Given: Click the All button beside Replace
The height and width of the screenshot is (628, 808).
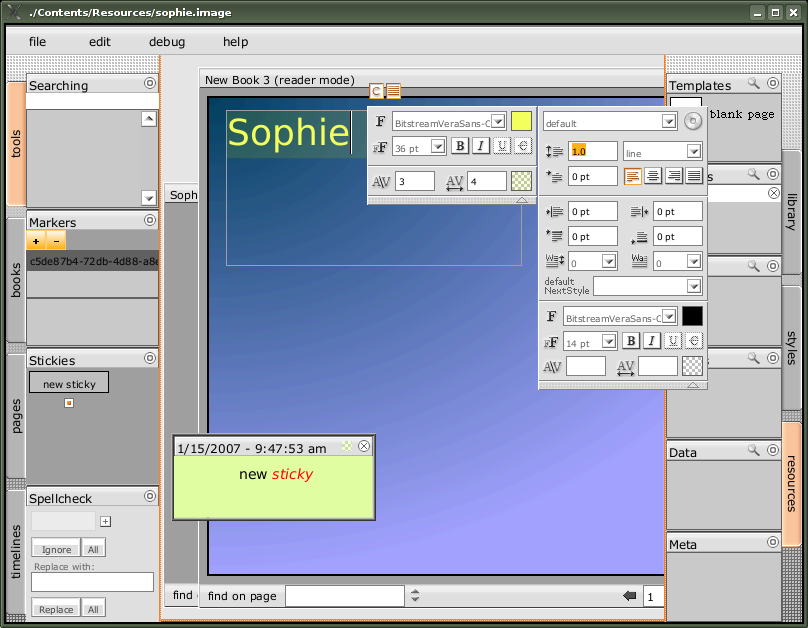Looking at the screenshot, I should [93, 608].
